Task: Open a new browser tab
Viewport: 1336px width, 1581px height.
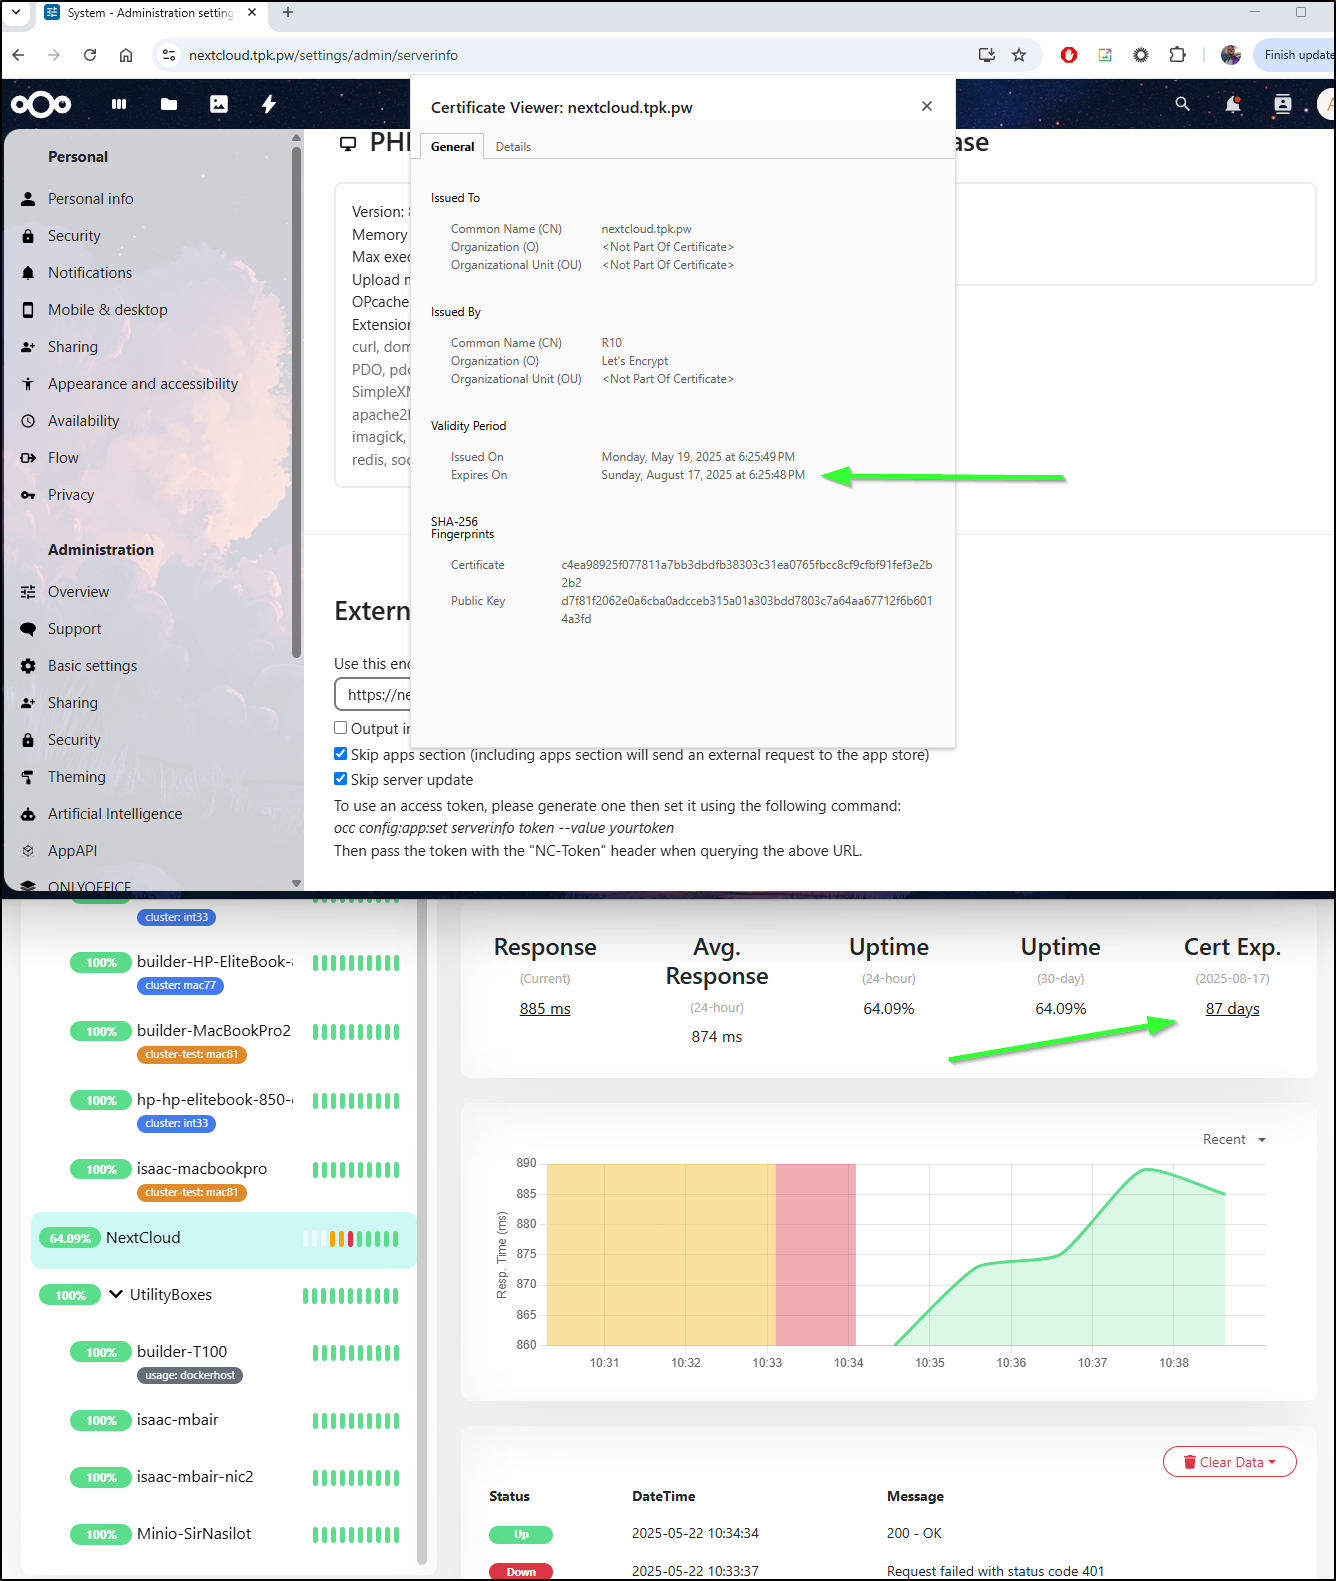Action: [x=288, y=12]
